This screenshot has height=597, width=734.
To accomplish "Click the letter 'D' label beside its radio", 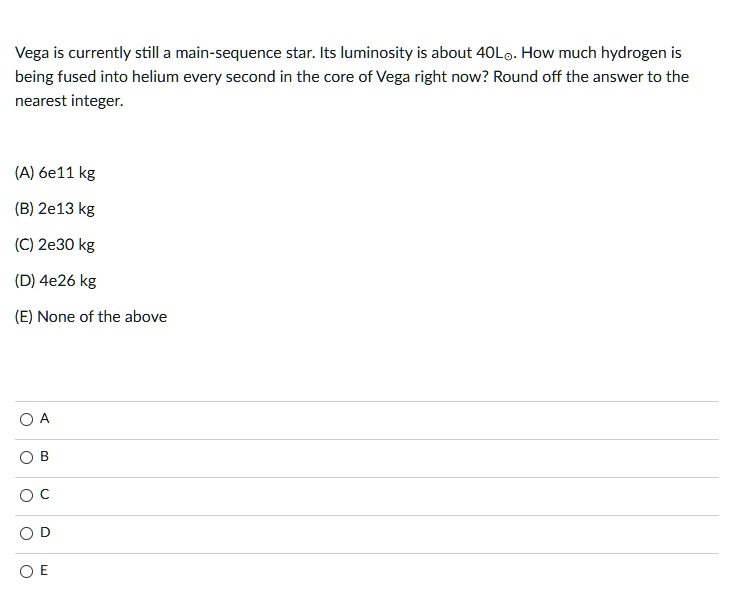I will point(45,534).
